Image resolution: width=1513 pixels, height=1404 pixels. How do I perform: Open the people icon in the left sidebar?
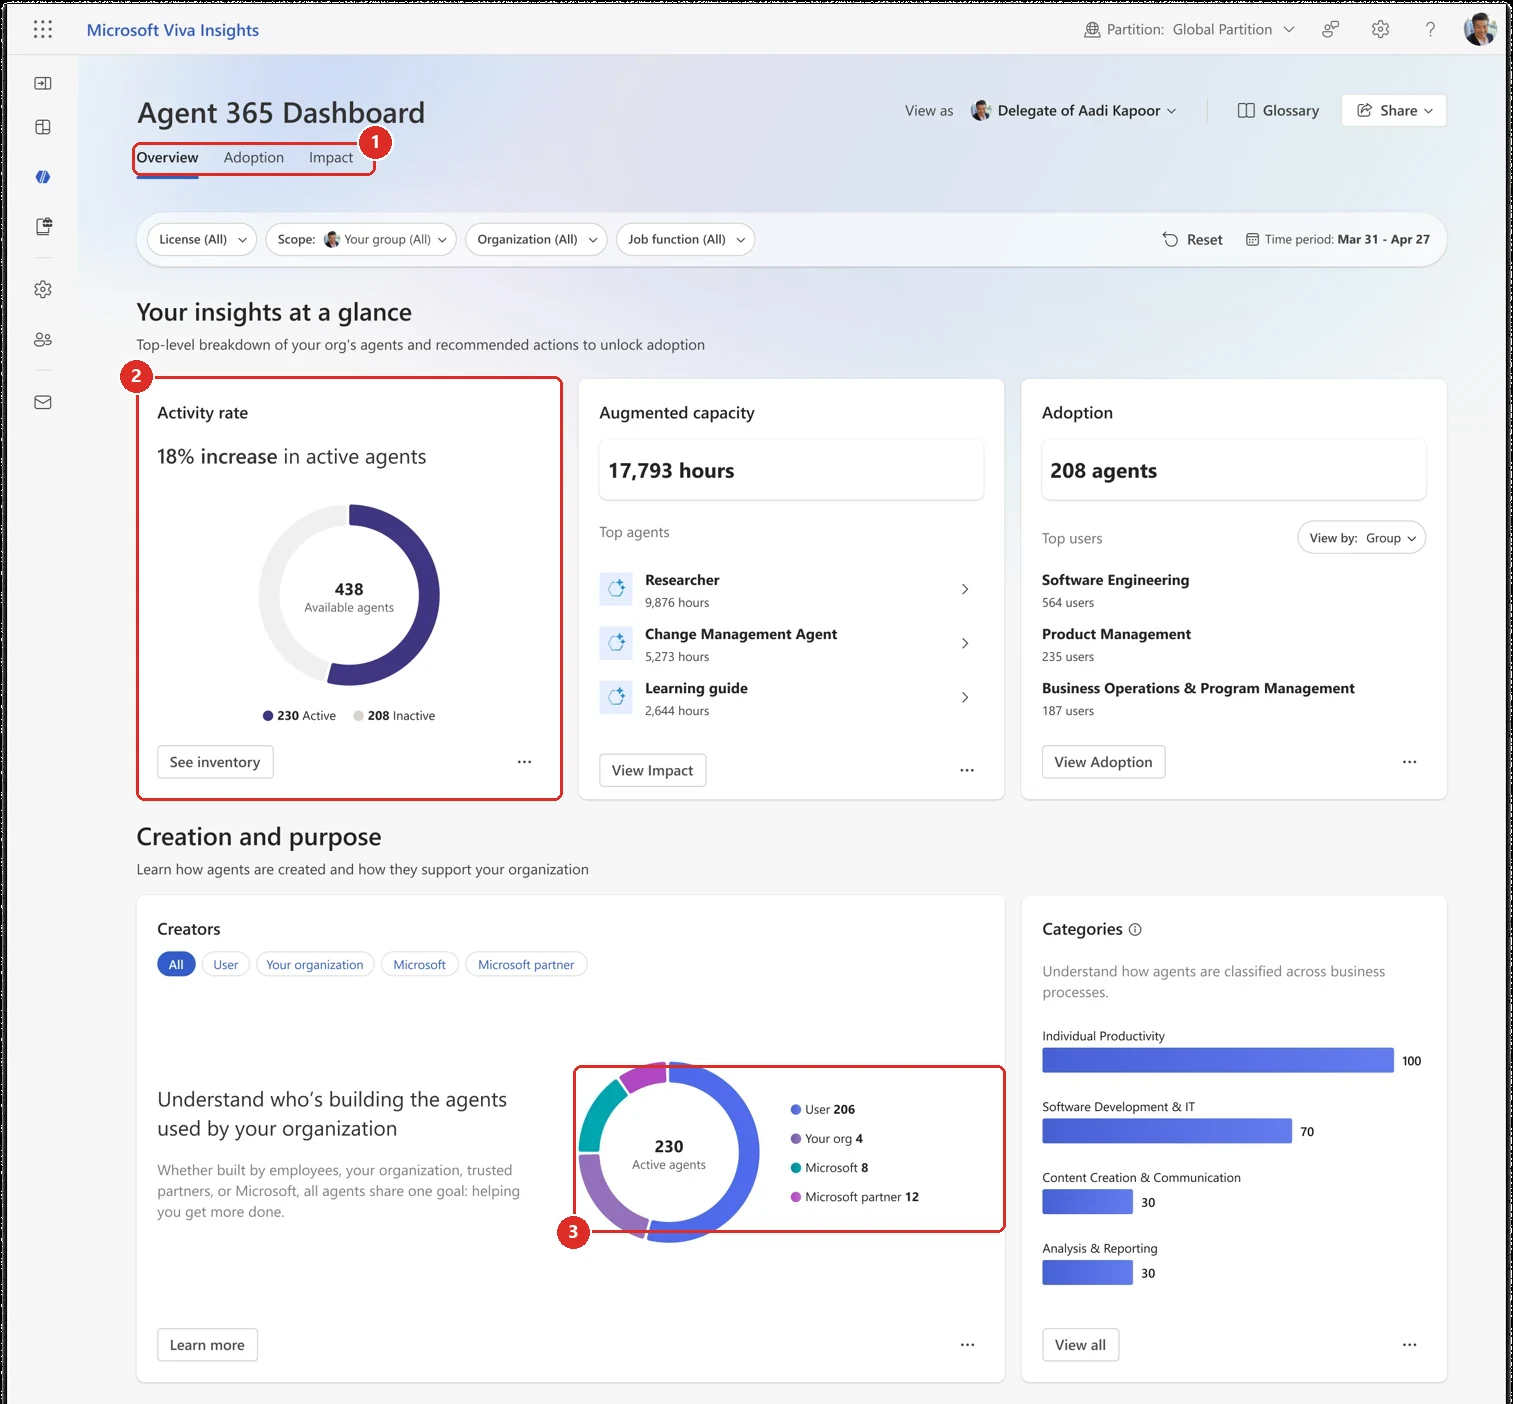click(x=43, y=340)
